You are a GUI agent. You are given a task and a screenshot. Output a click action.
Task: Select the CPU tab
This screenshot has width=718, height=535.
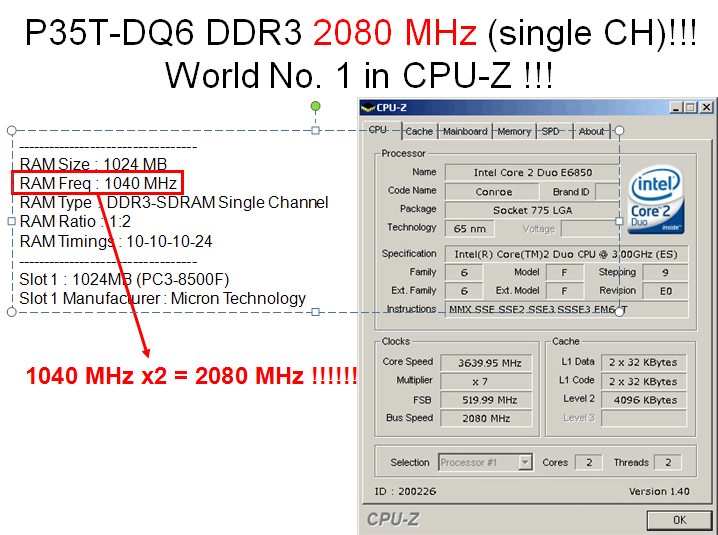pyautogui.click(x=378, y=130)
